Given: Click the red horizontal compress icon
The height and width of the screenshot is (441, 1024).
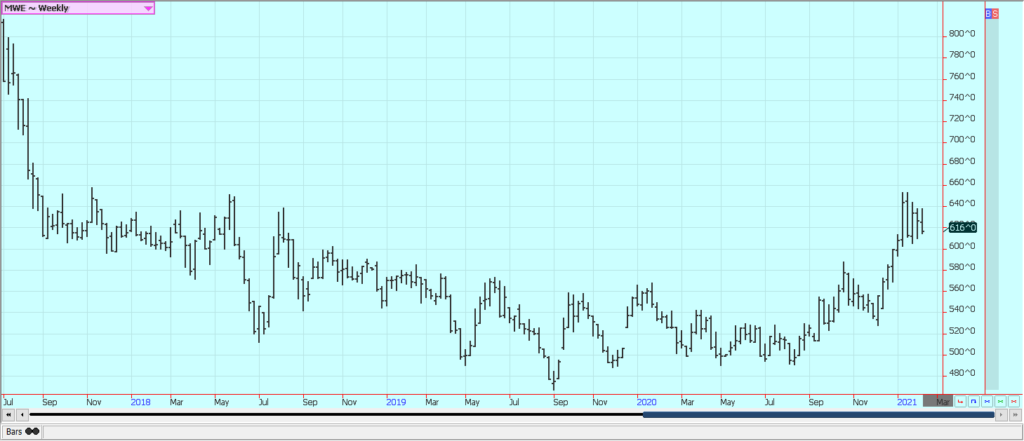Looking at the screenshot, I should coord(1014,401).
